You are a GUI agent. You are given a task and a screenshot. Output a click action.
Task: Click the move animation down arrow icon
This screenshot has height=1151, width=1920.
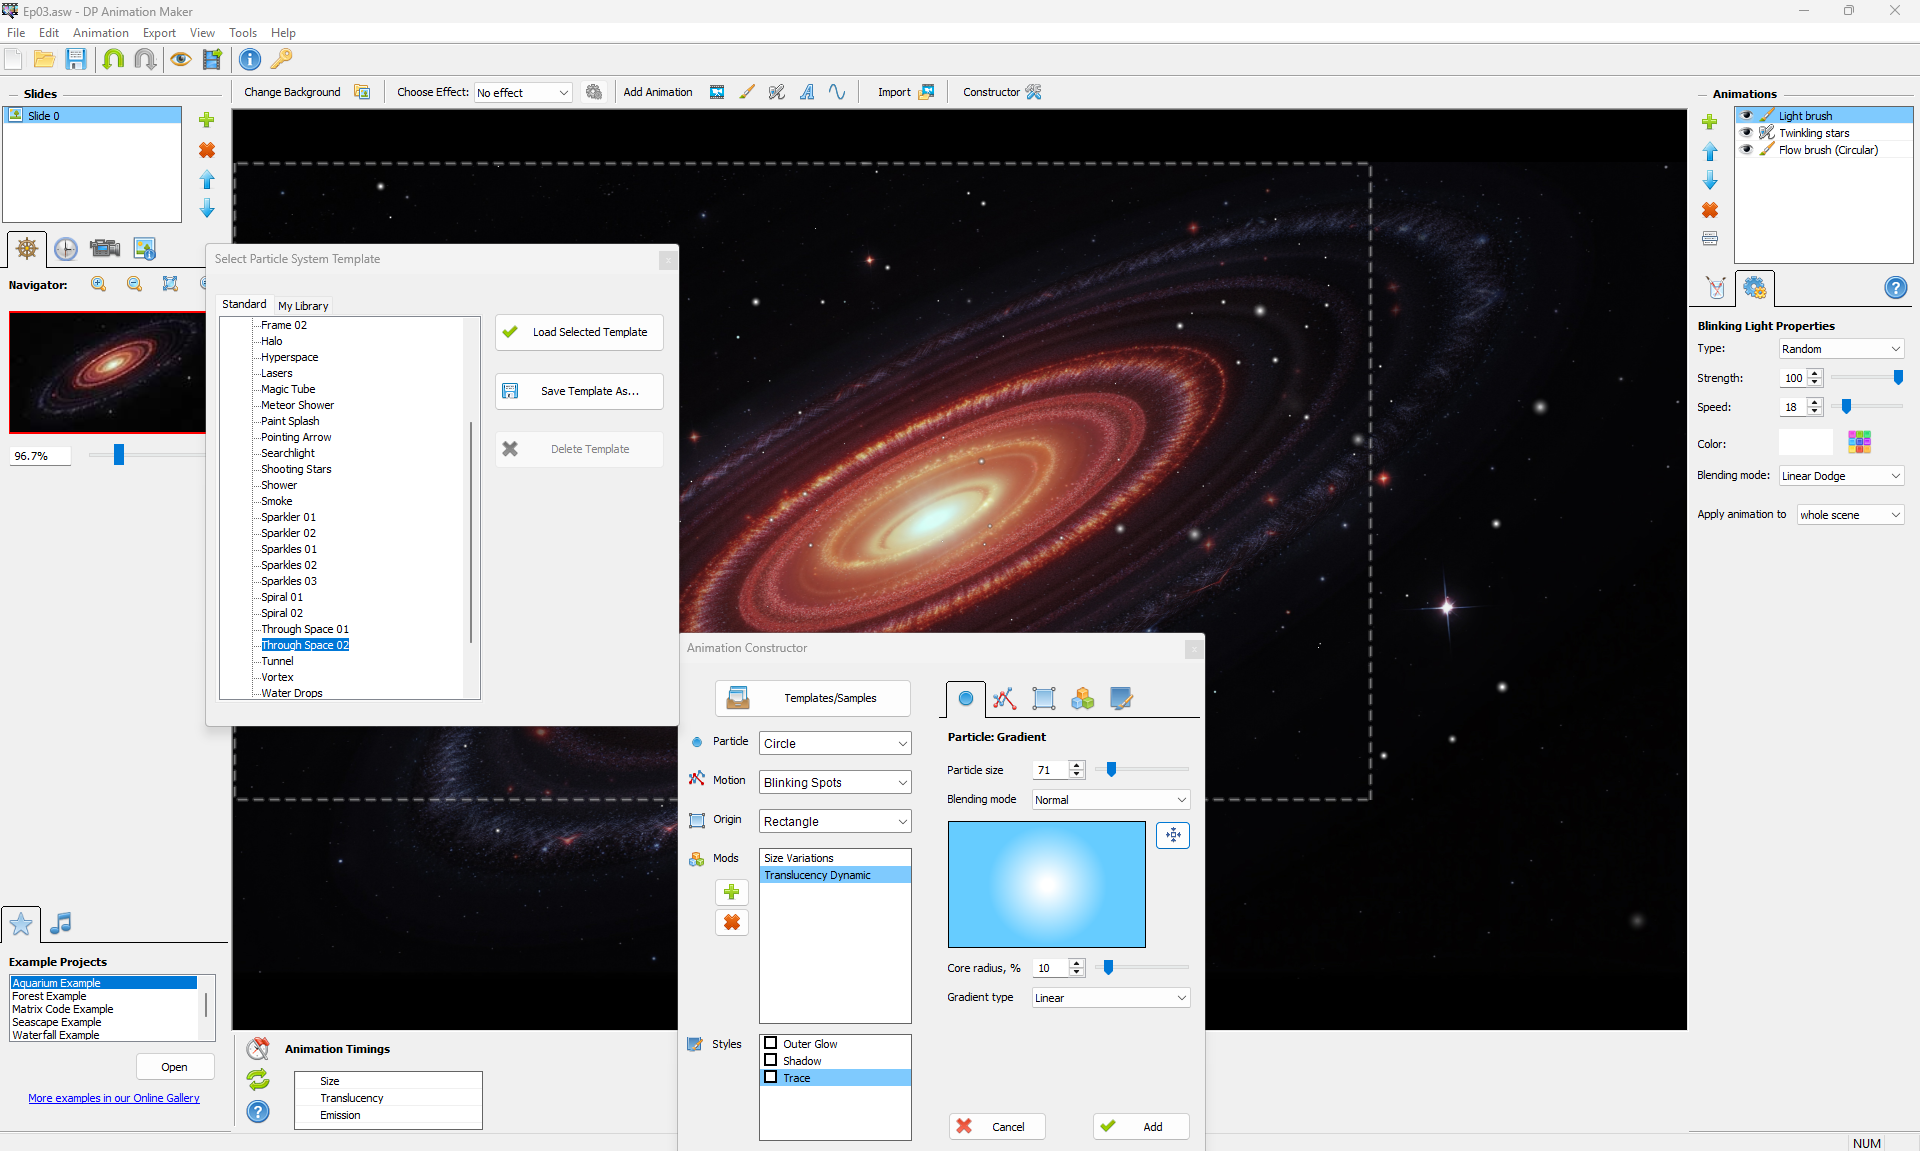click(1710, 181)
